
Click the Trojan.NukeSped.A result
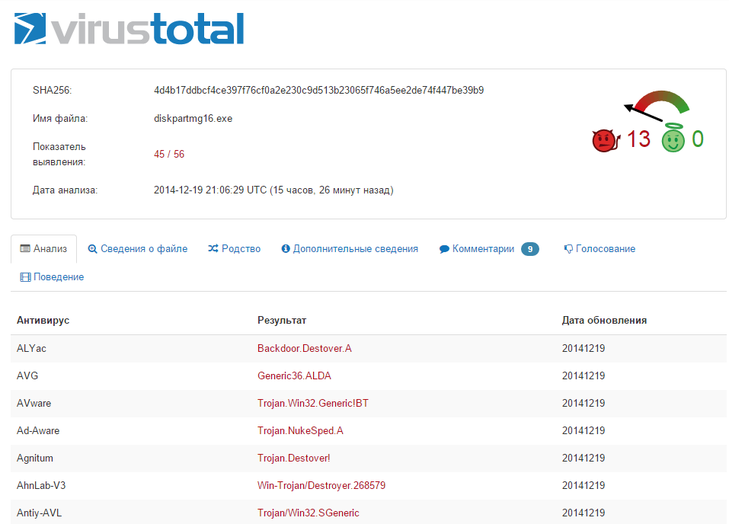[x=300, y=431]
